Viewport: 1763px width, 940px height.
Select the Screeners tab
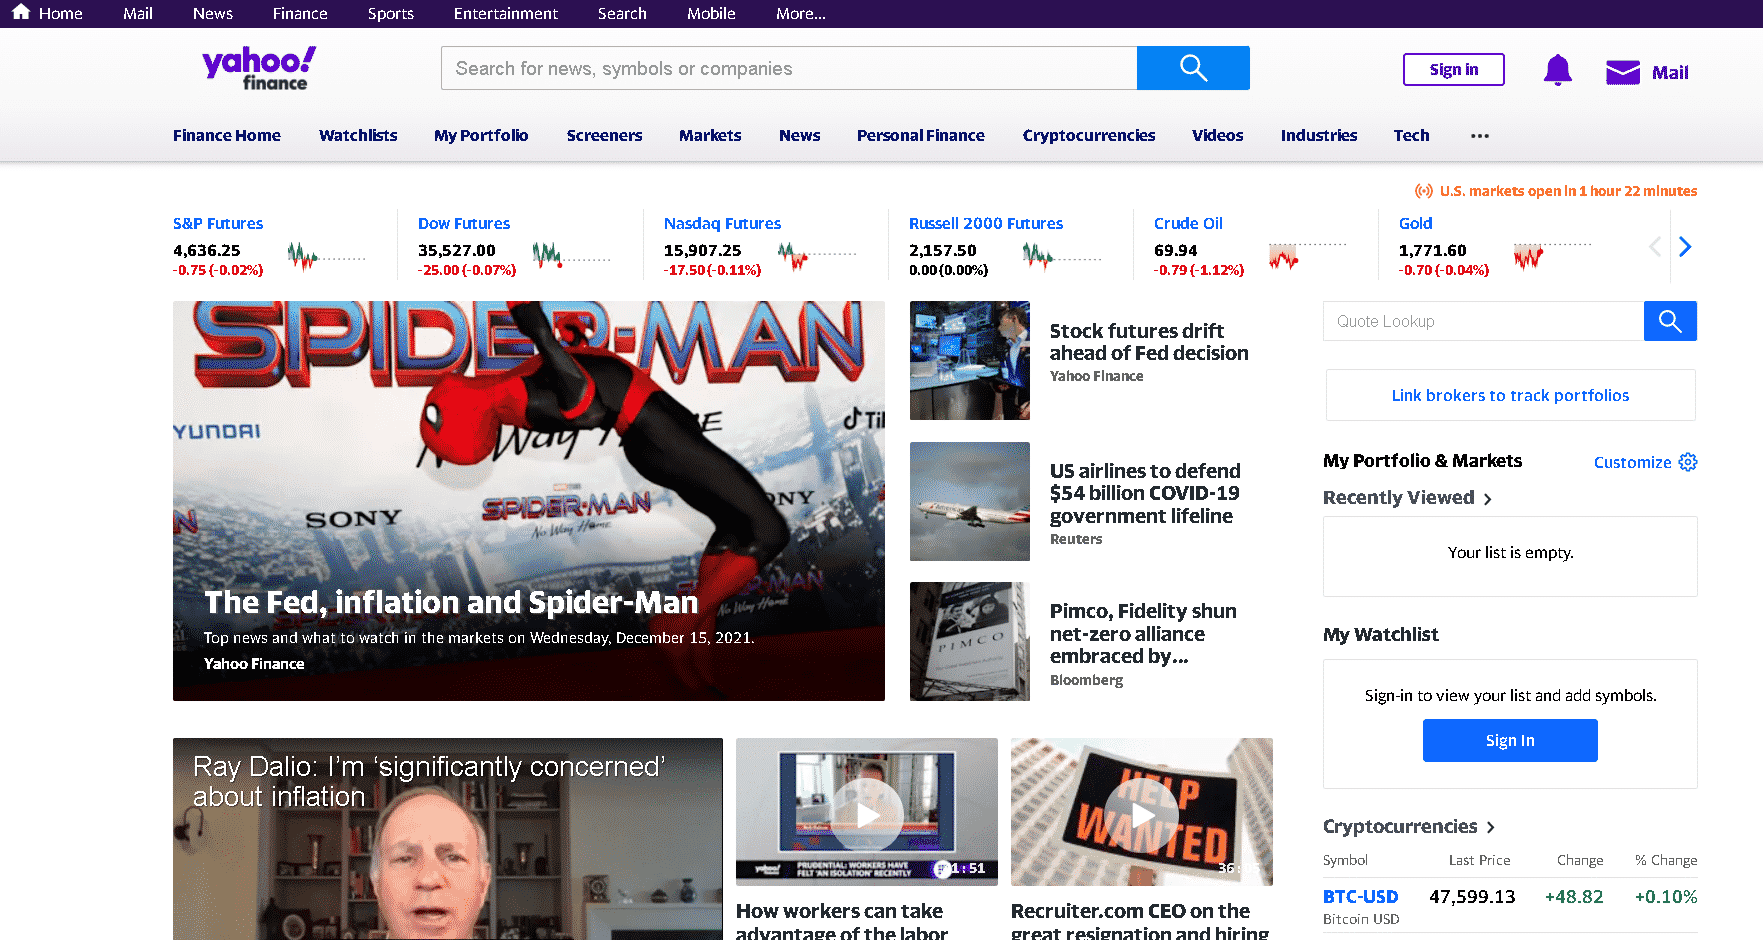(604, 136)
